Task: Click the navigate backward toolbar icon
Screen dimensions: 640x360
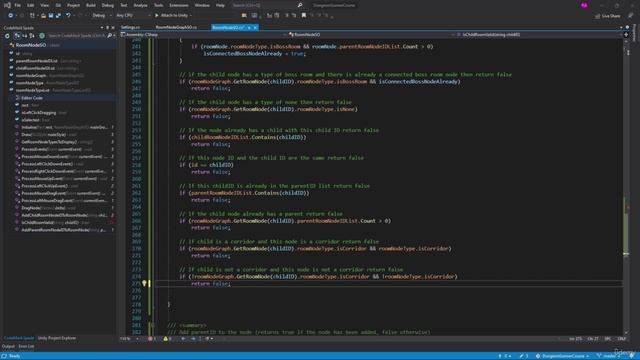Action: pyautogui.click(x=11, y=16)
